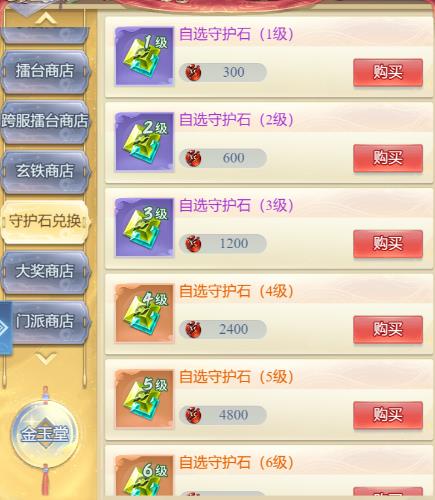Open the 金玉堂 round medallion
435x500 pixels.
(x=45, y=434)
